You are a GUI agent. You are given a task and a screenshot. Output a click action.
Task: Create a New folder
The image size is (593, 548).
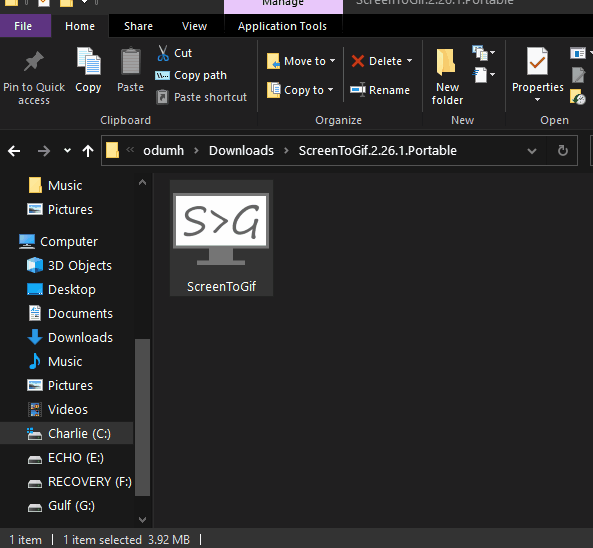click(447, 77)
